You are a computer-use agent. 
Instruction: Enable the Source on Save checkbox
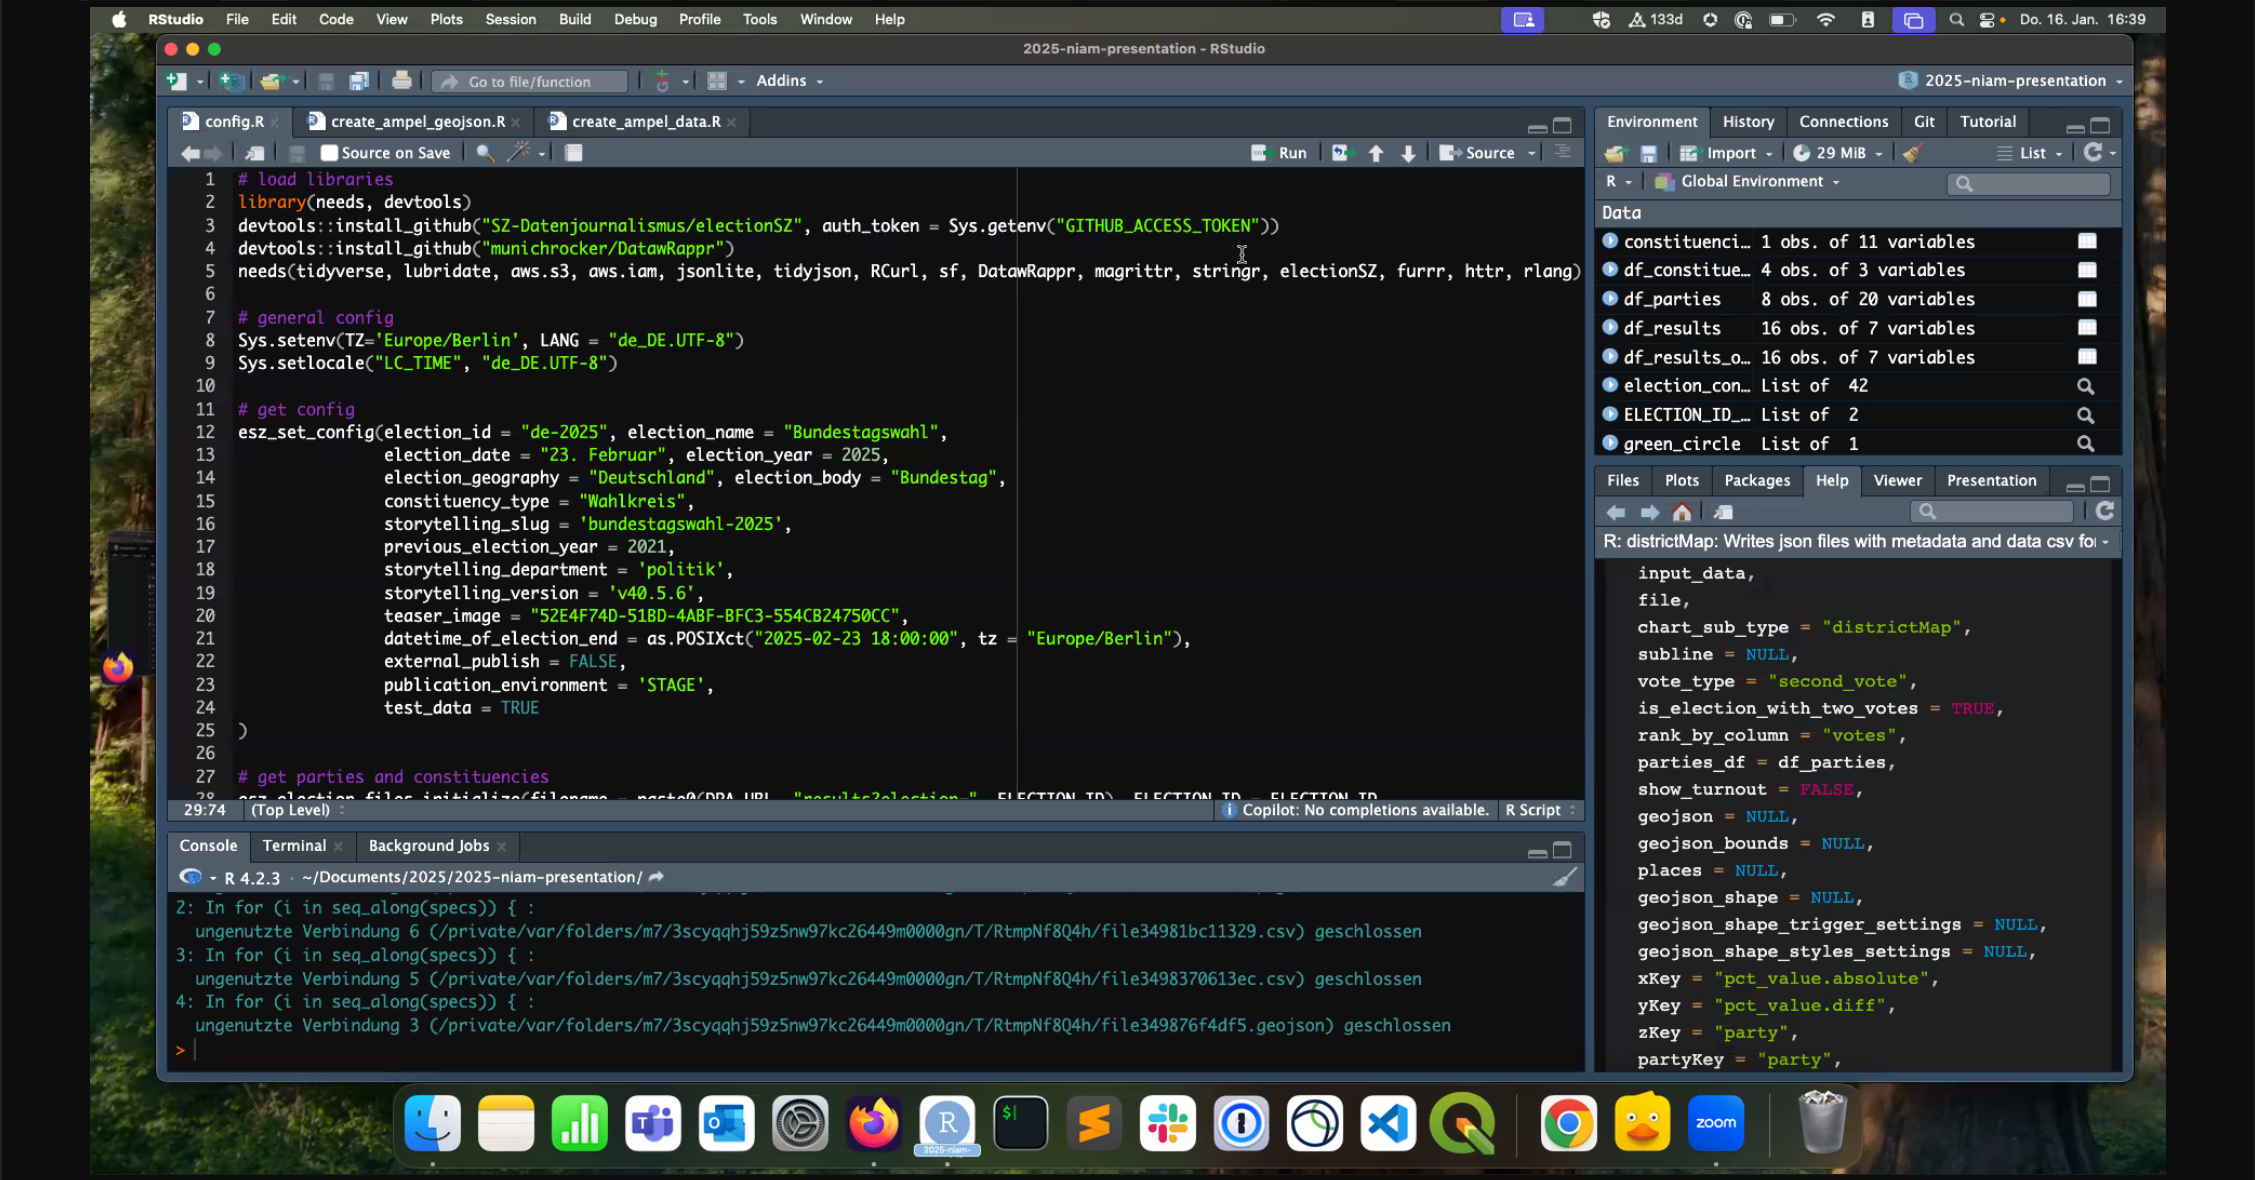click(x=329, y=153)
